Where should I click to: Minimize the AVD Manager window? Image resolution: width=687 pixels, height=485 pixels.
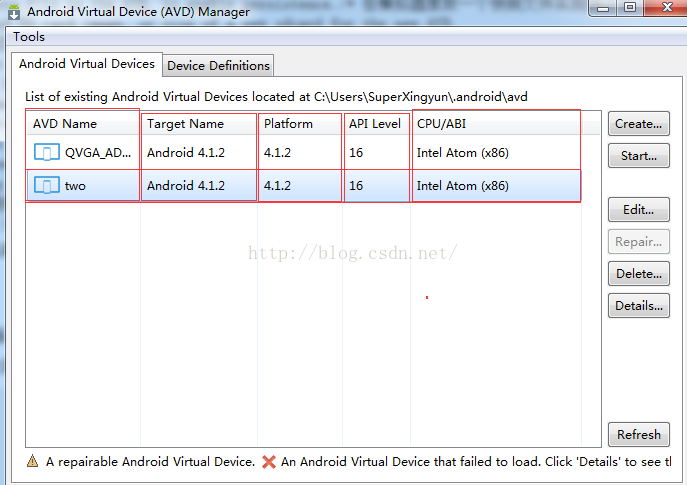[x=603, y=8]
